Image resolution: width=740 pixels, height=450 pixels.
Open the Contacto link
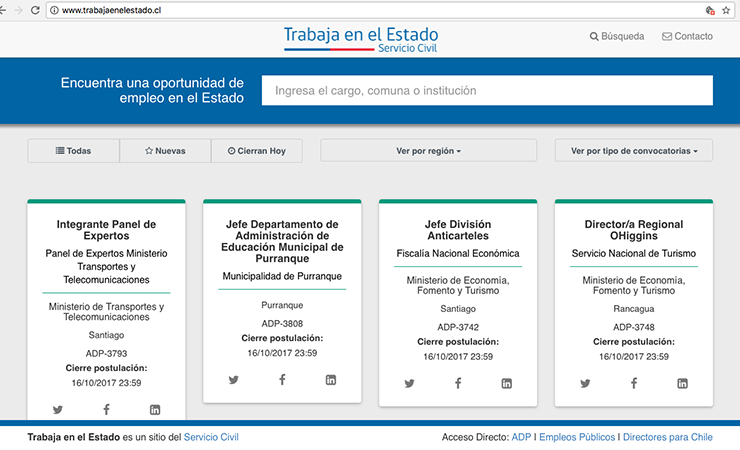pyautogui.click(x=687, y=36)
